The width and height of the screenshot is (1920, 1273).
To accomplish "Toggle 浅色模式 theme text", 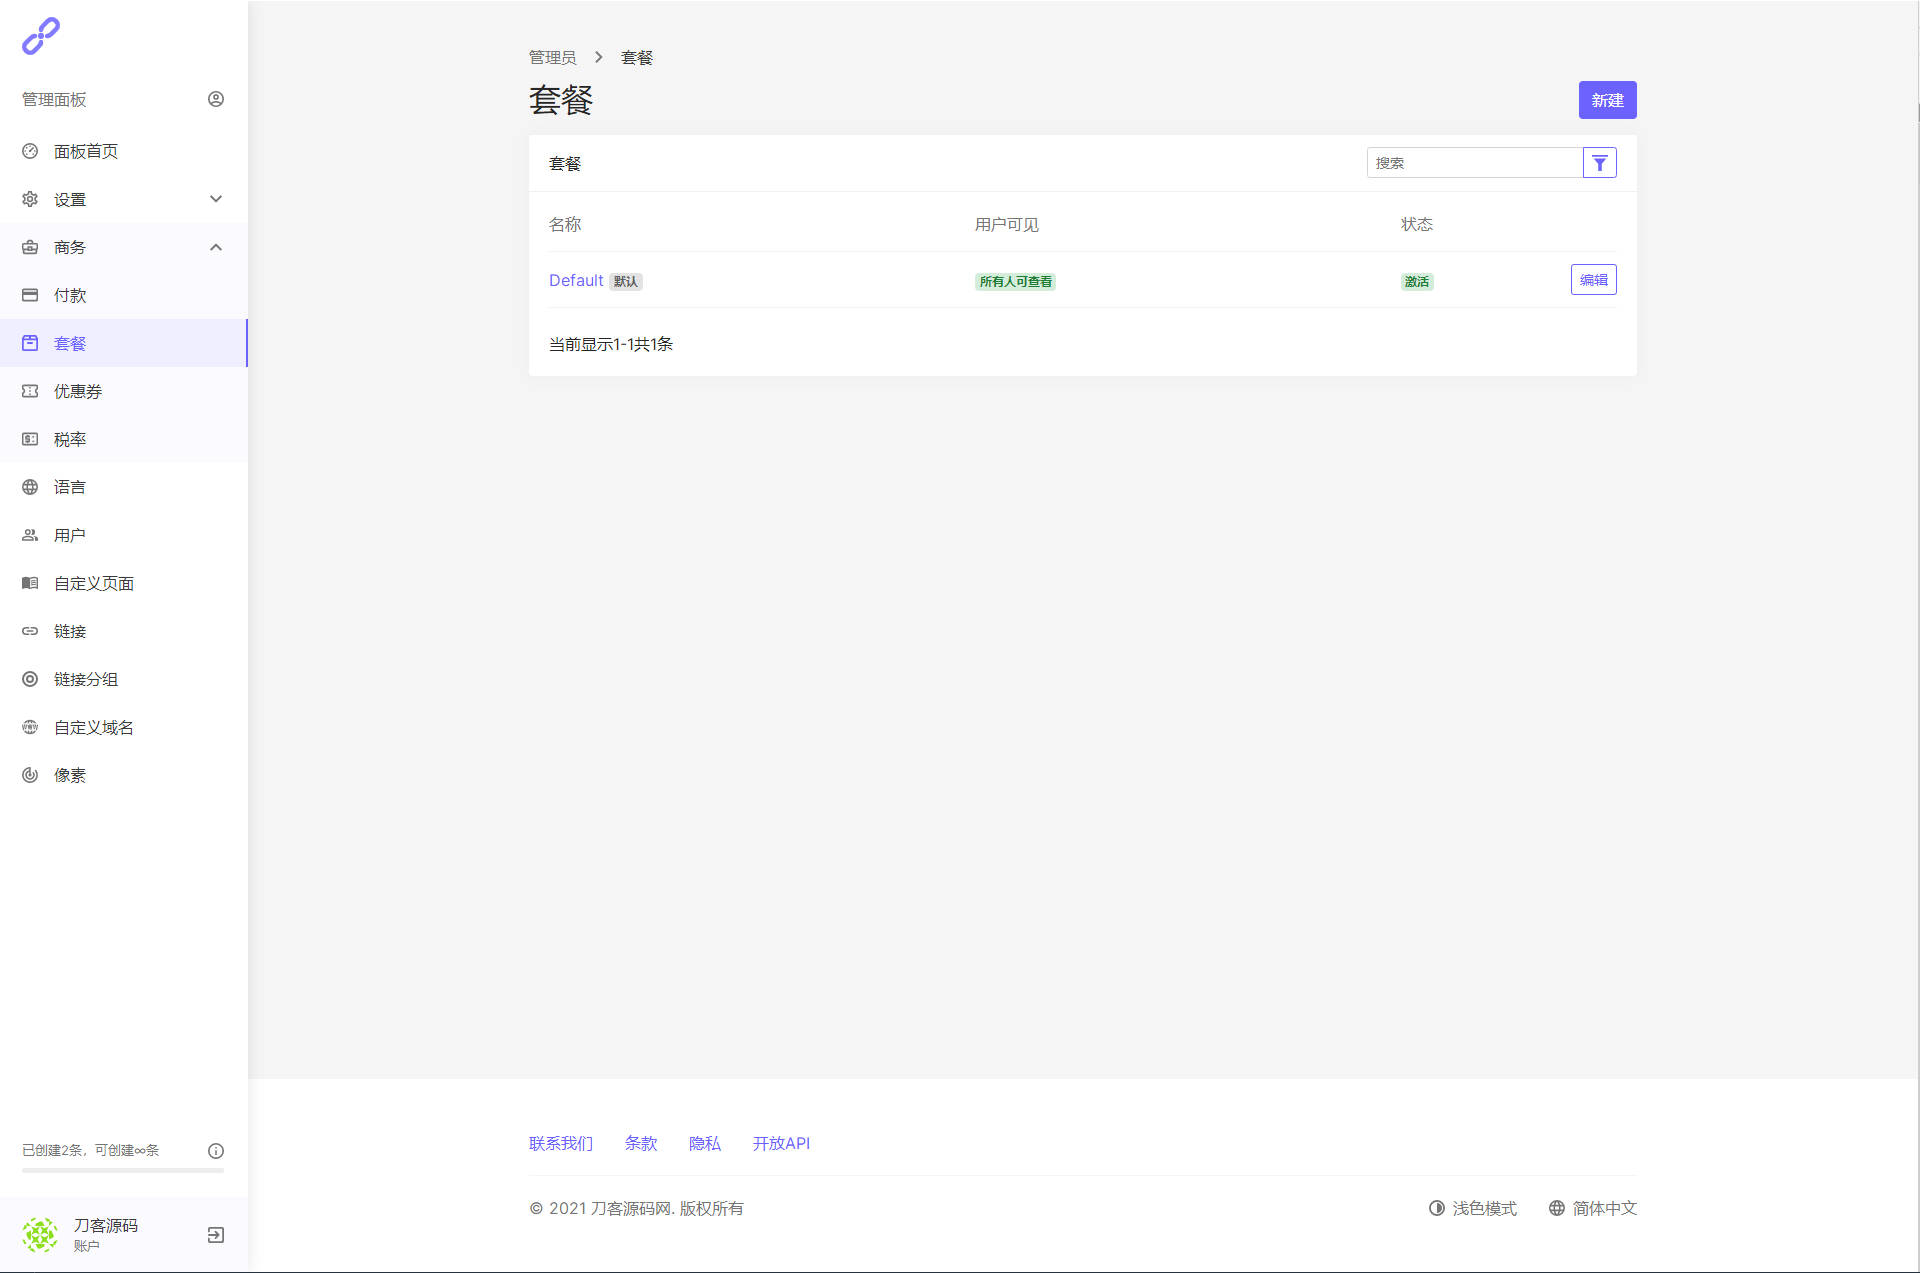I will point(1485,1208).
